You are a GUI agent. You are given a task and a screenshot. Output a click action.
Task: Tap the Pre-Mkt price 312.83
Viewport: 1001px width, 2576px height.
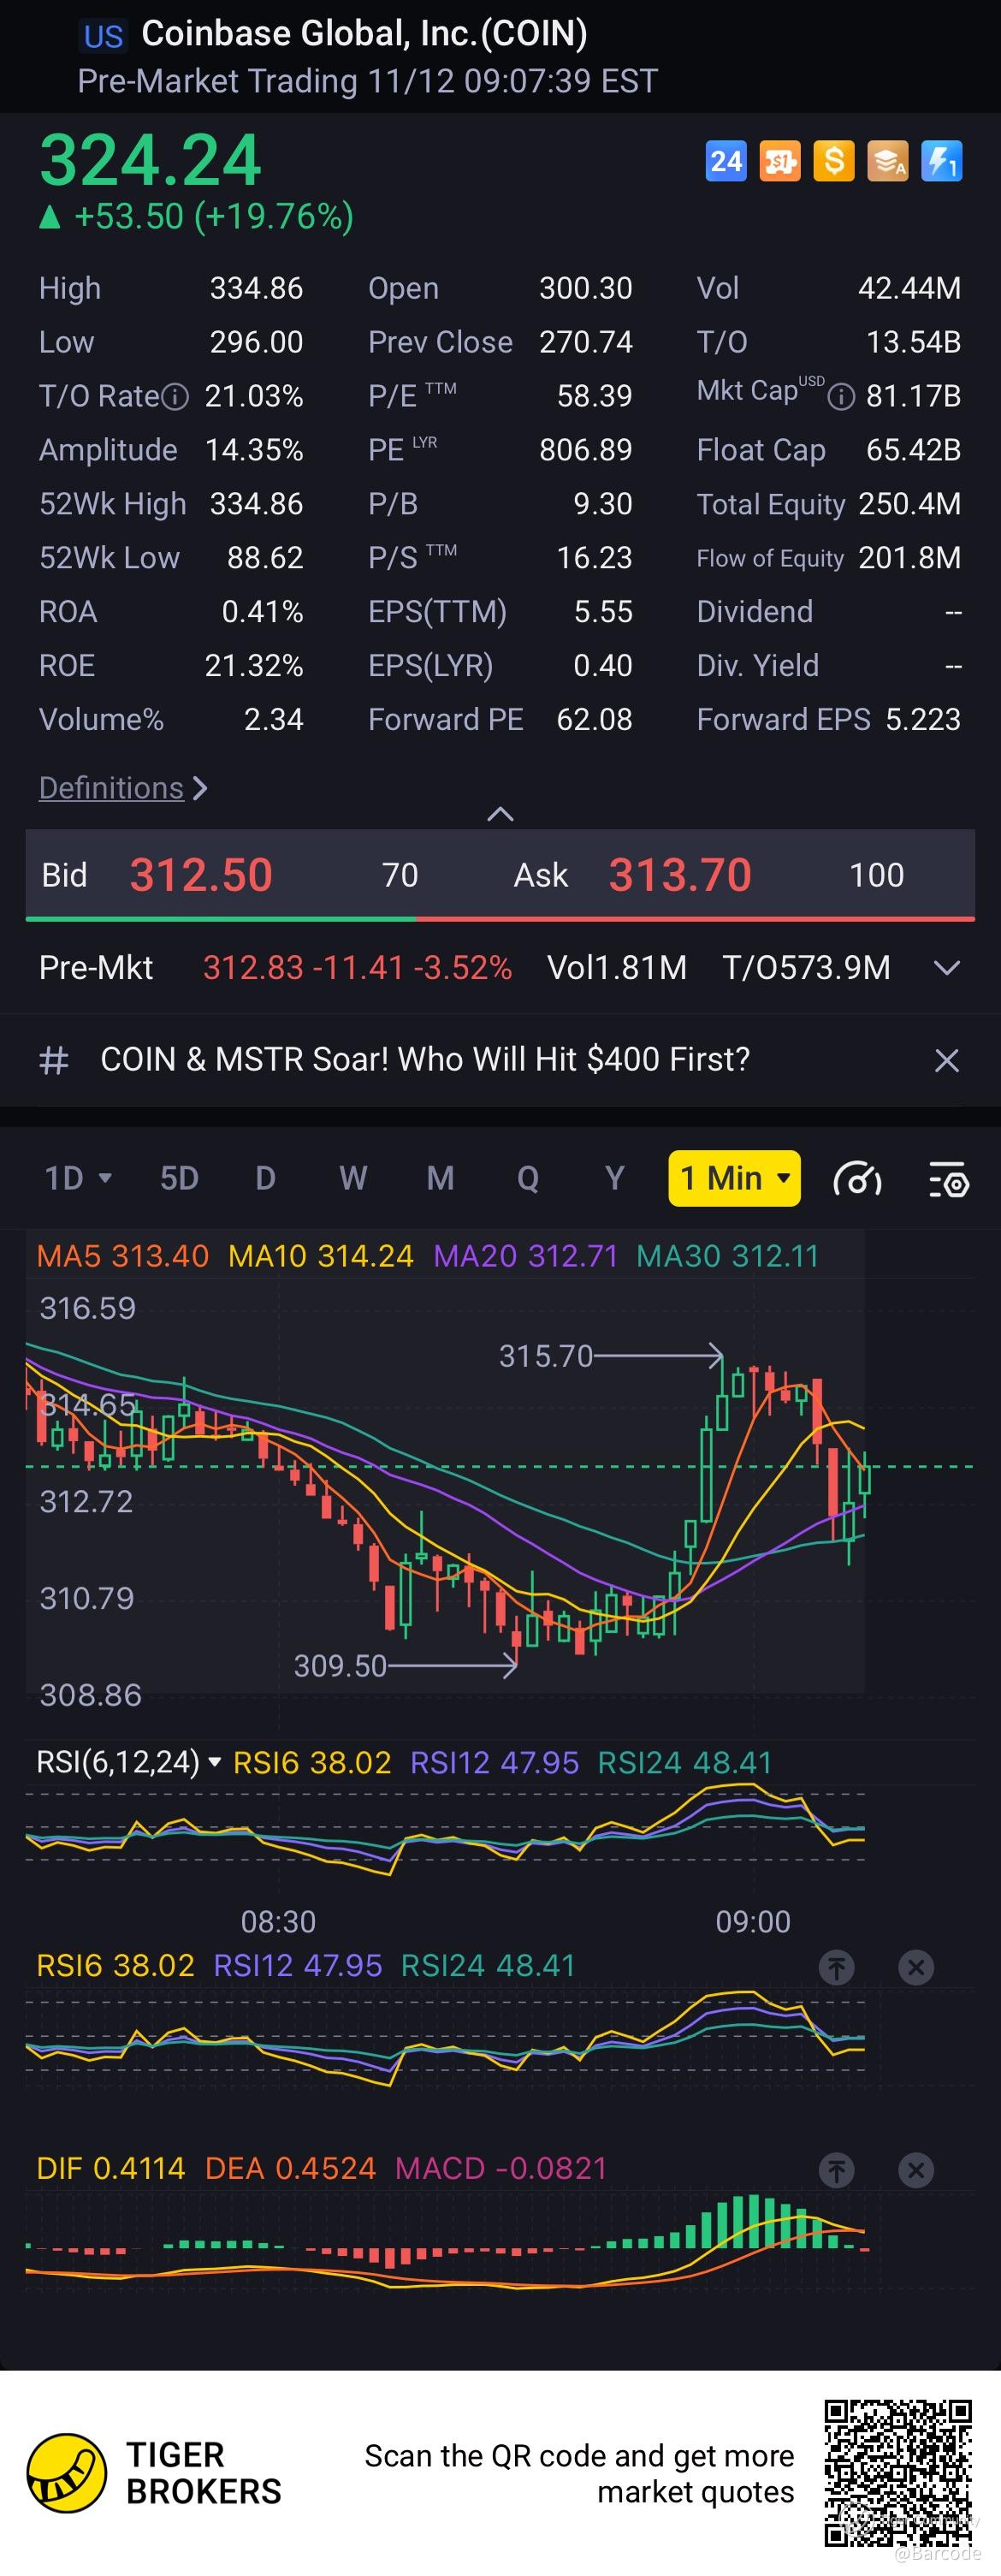point(253,968)
